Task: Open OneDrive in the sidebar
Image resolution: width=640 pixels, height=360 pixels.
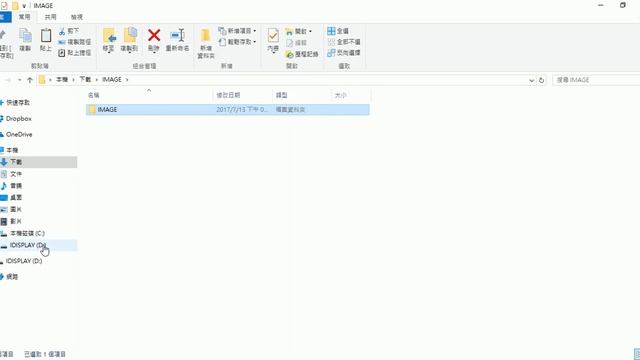Action: tap(19, 134)
